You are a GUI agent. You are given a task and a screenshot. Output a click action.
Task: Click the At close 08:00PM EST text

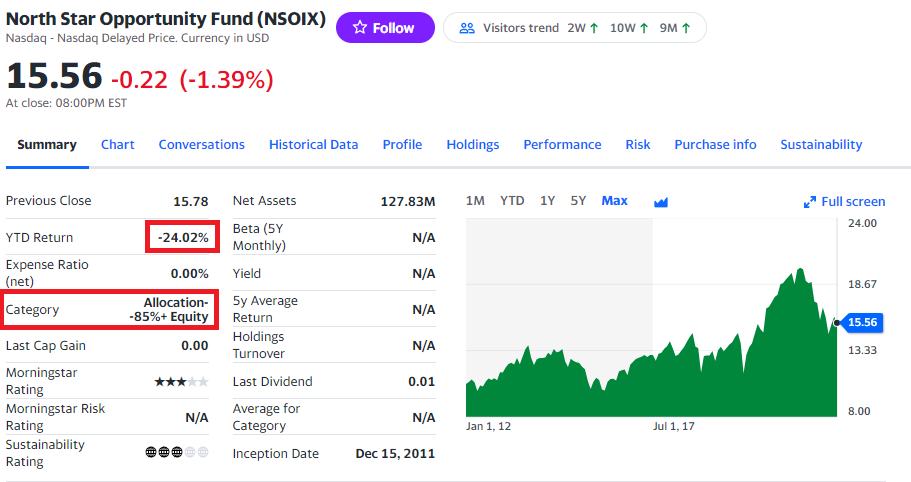pyautogui.click(x=66, y=103)
